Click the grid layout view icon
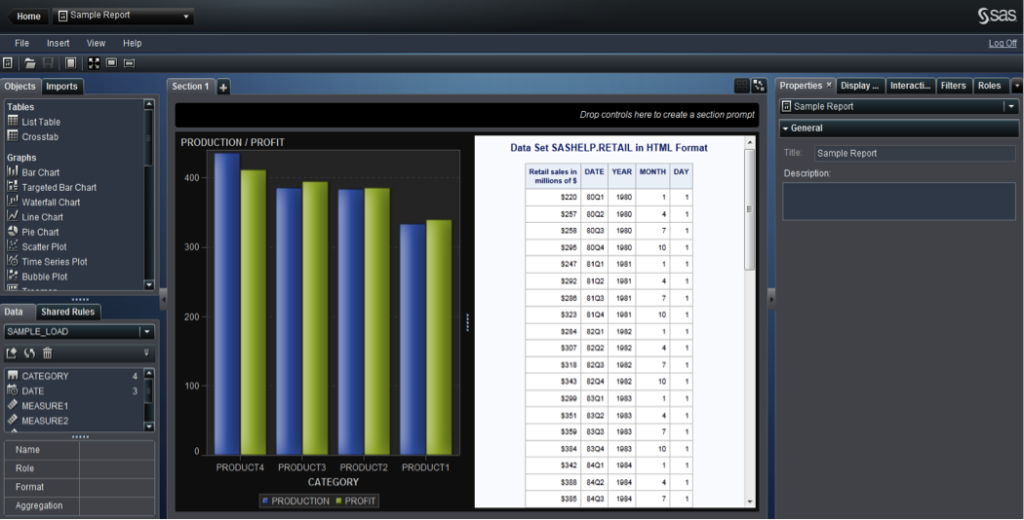The height and width of the screenshot is (520, 1024). [x=741, y=86]
